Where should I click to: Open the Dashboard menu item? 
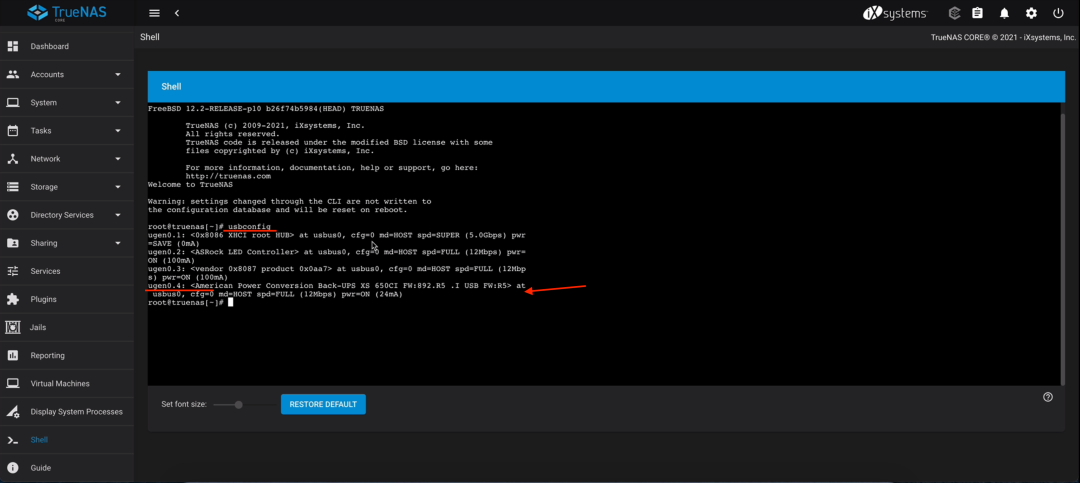click(x=67, y=46)
